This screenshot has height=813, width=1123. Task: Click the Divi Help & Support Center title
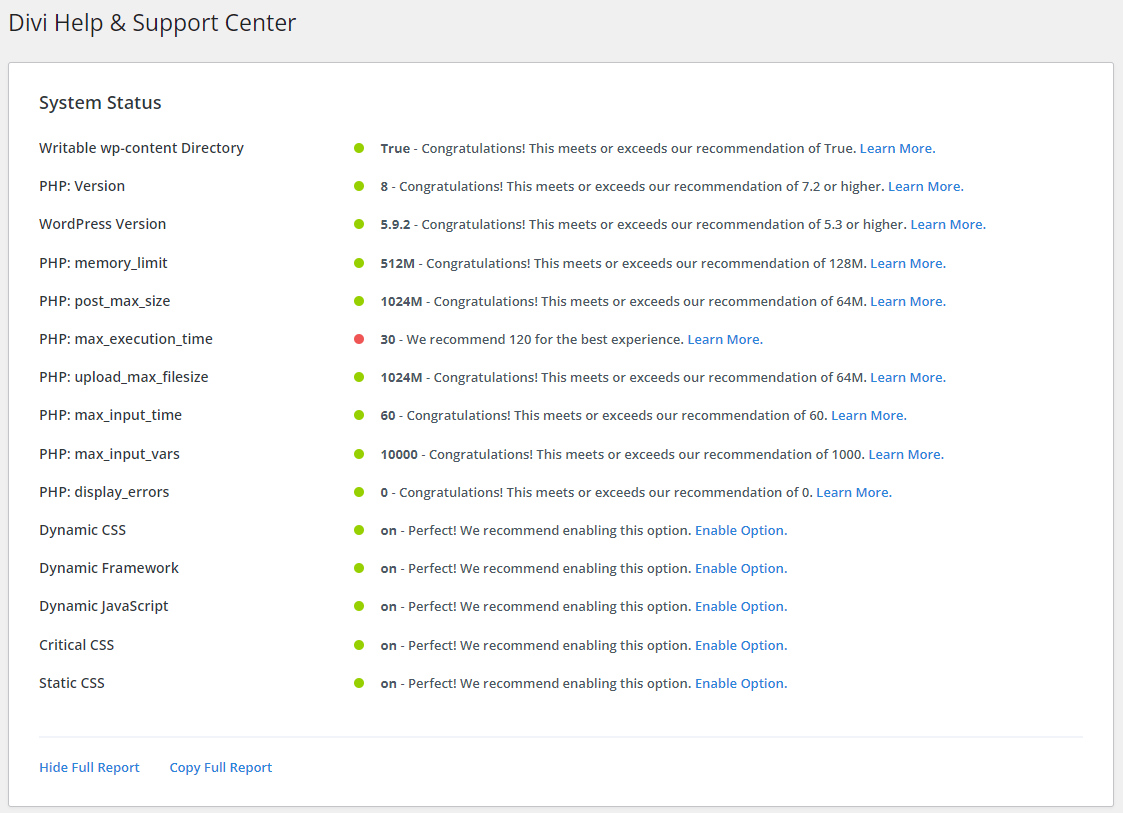point(152,23)
